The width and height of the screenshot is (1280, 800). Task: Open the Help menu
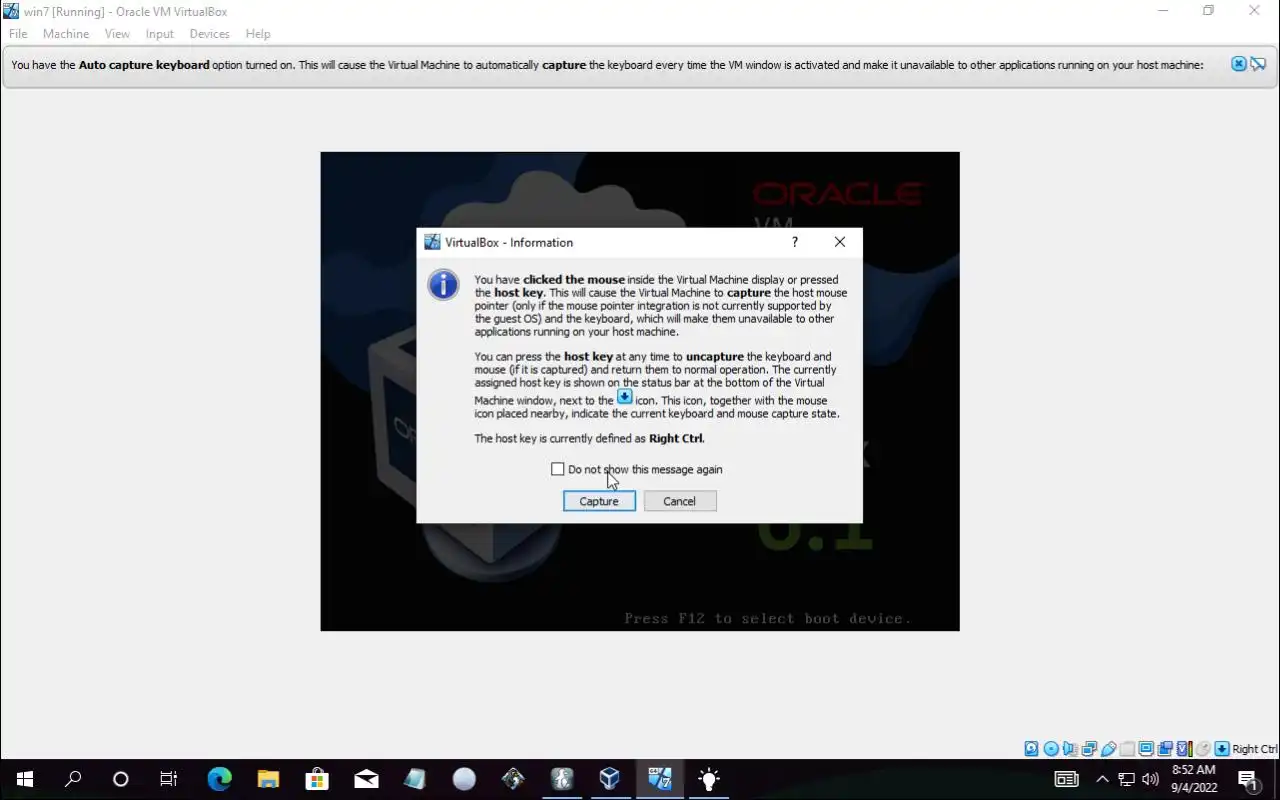click(x=258, y=34)
